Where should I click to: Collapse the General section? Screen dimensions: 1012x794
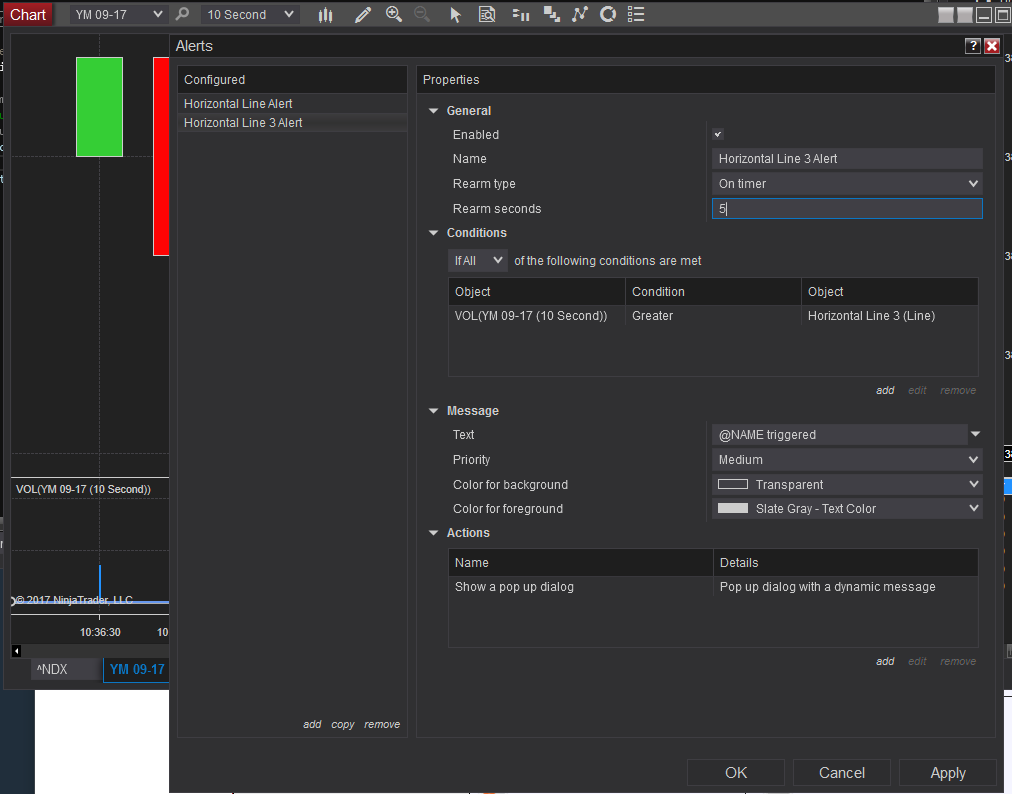[x=434, y=111]
